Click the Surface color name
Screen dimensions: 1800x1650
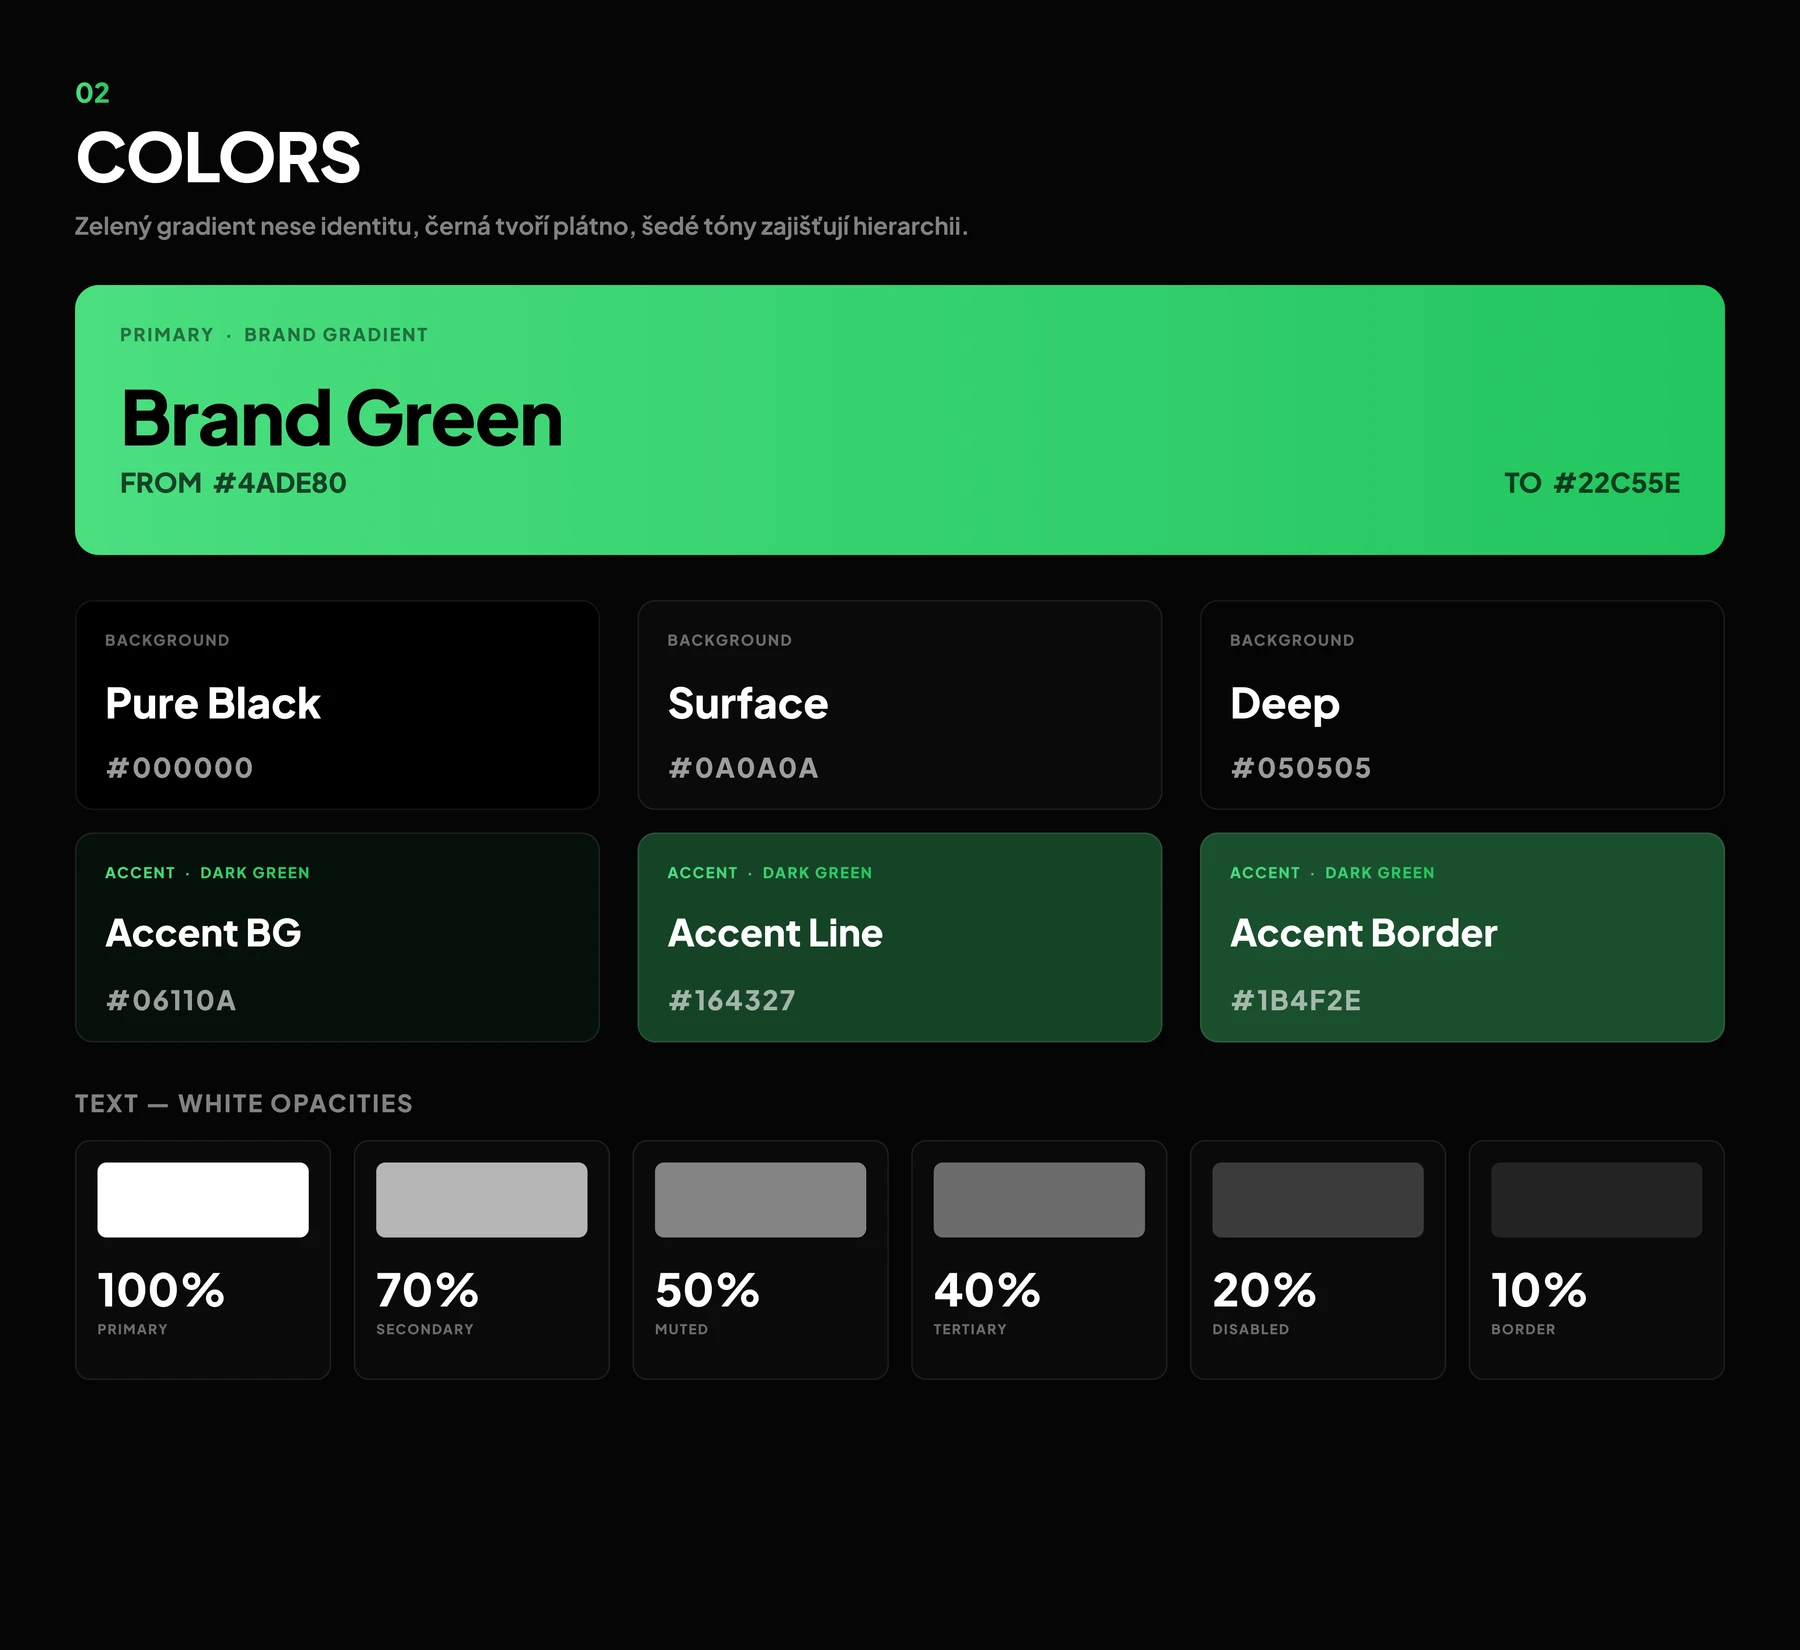748,703
